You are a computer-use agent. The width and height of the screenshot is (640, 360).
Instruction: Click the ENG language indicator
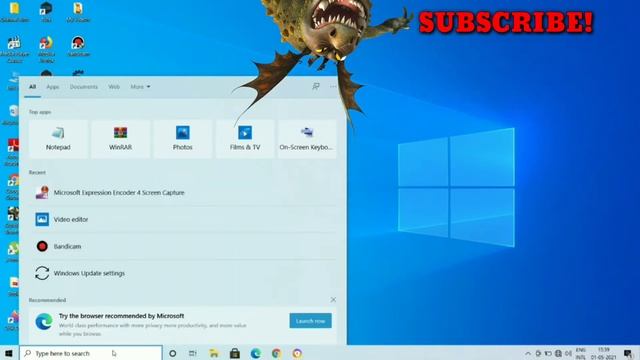click(x=580, y=353)
